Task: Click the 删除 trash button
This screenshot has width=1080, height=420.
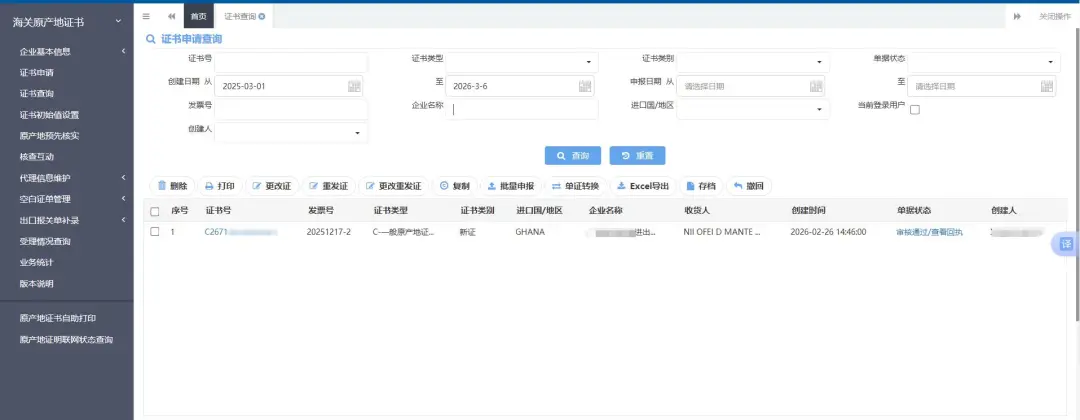Action: tap(172, 186)
